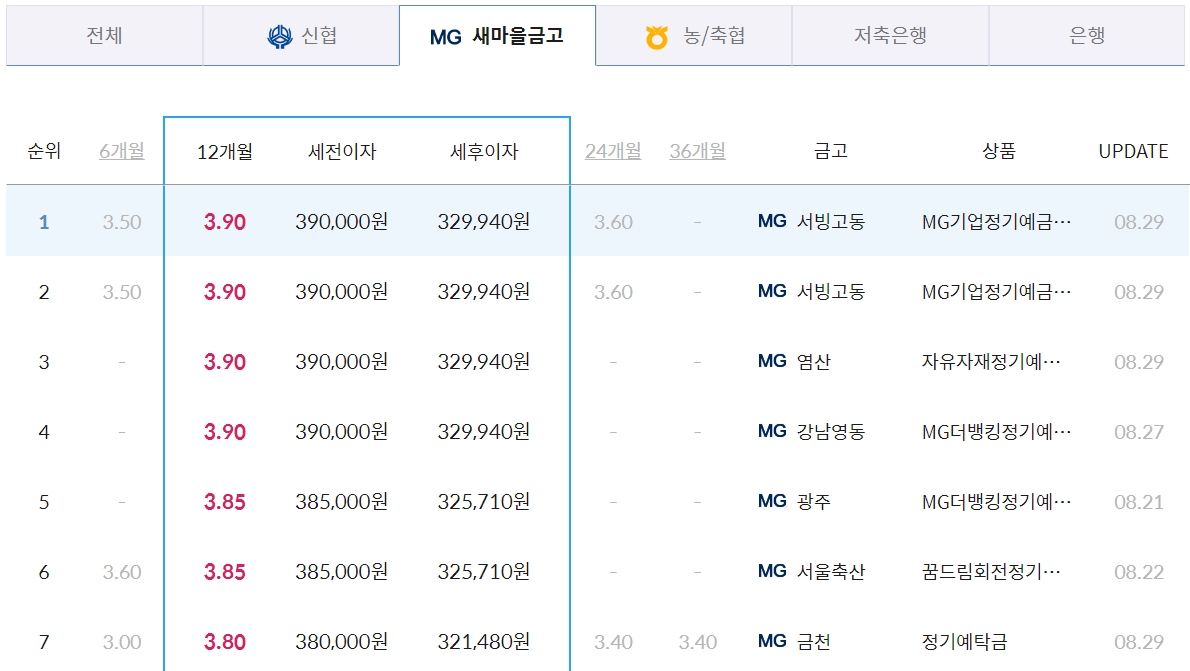Click the 신협 logo icon

pyautogui.click(x=280, y=36)
